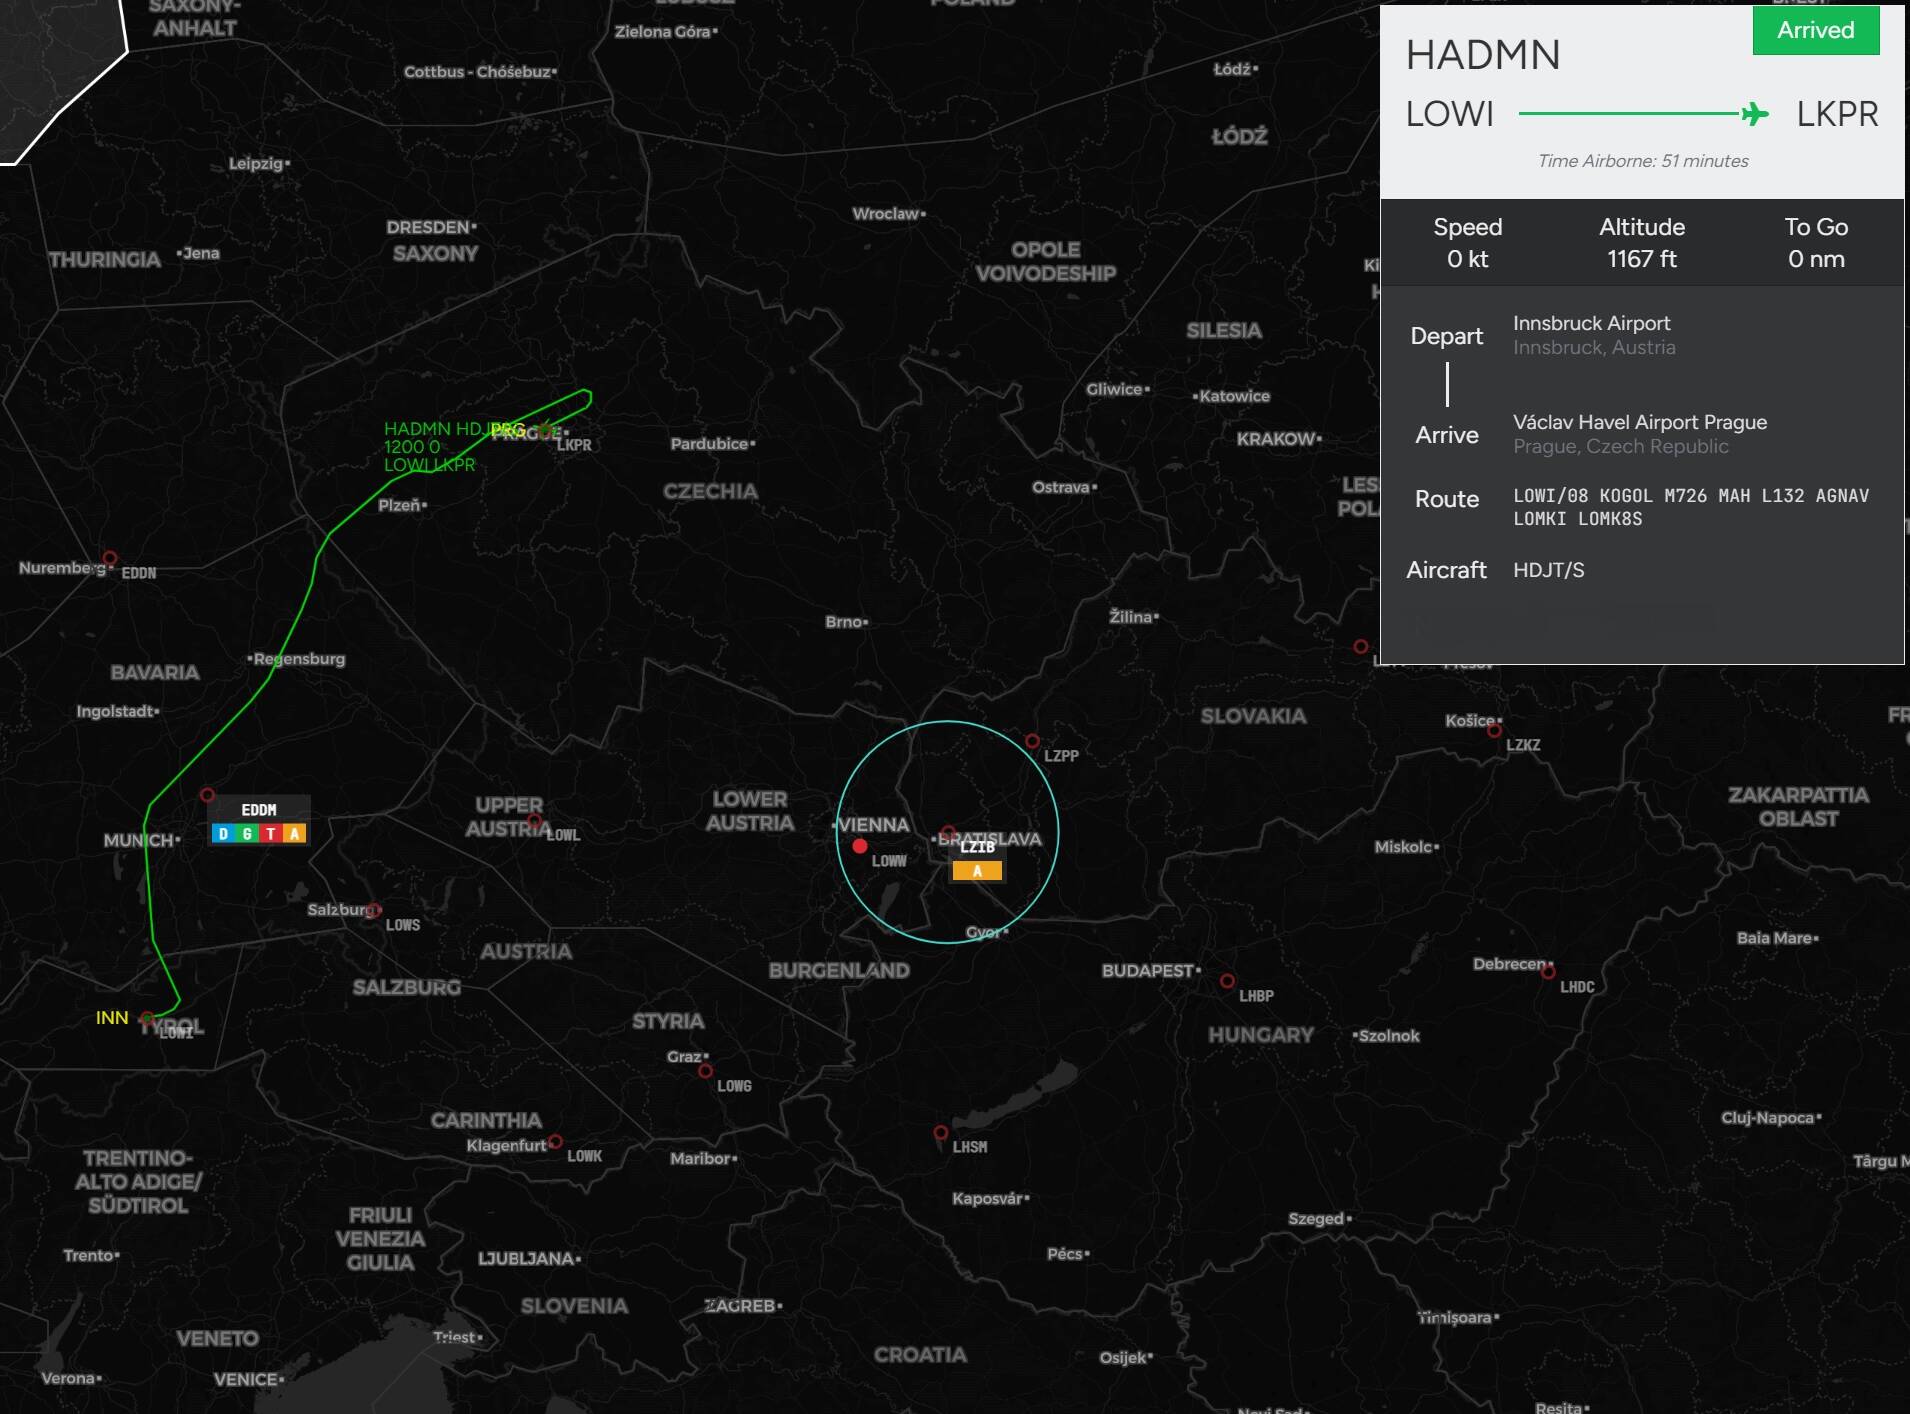1910x1414 pixels.
Task: Click the HDJT/S aircraft type value
Action: (x=1549, y=570)
